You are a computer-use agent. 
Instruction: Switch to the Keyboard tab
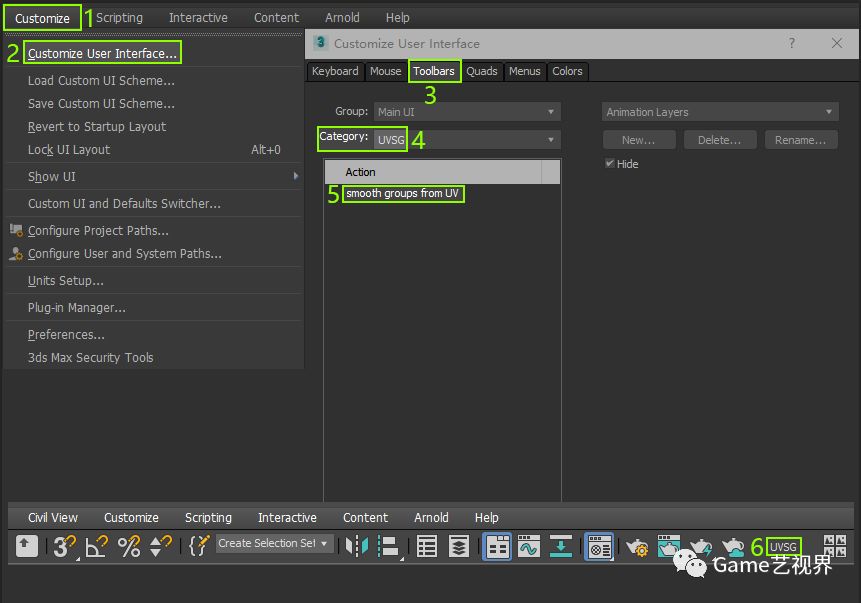click(x=335, y=71)
